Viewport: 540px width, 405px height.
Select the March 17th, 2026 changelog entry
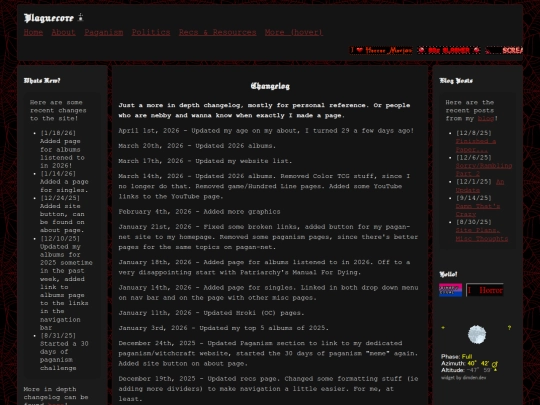(205, 161)
